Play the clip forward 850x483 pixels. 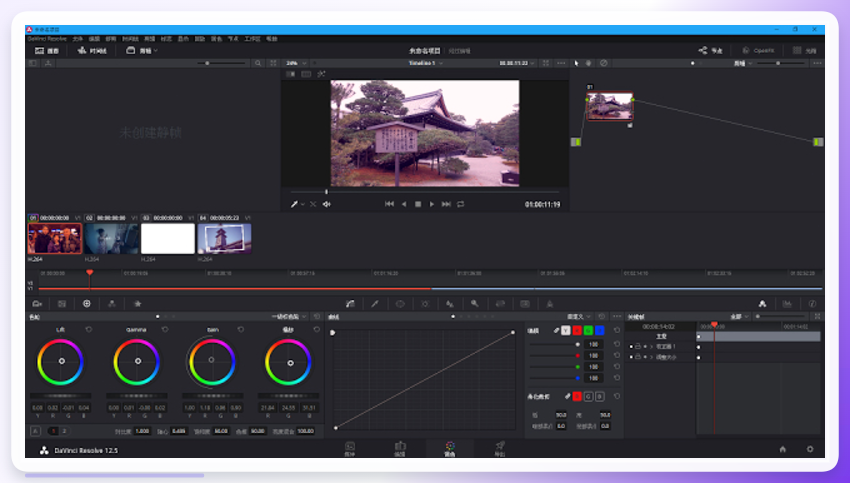point(432,204)
